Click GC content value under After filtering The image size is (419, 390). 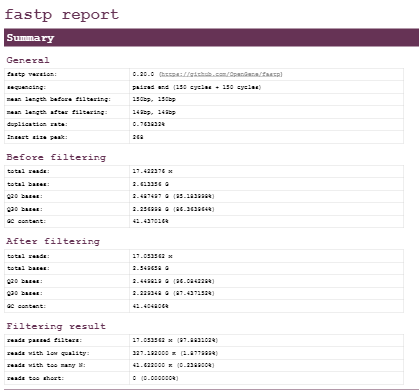click(x=150, y=306)
